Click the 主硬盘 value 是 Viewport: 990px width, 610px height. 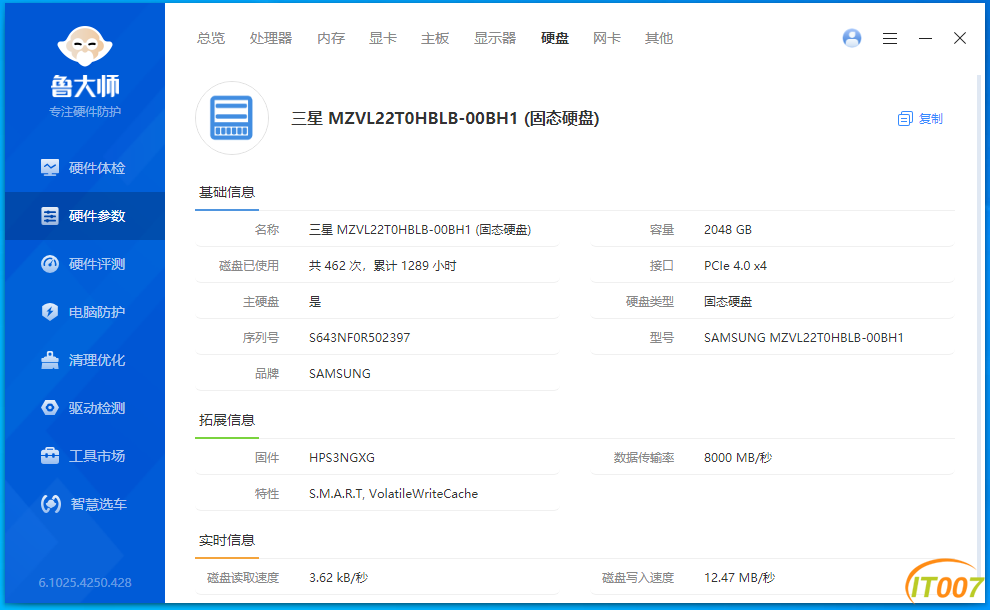pyautogui.click(x=315, y=302)
